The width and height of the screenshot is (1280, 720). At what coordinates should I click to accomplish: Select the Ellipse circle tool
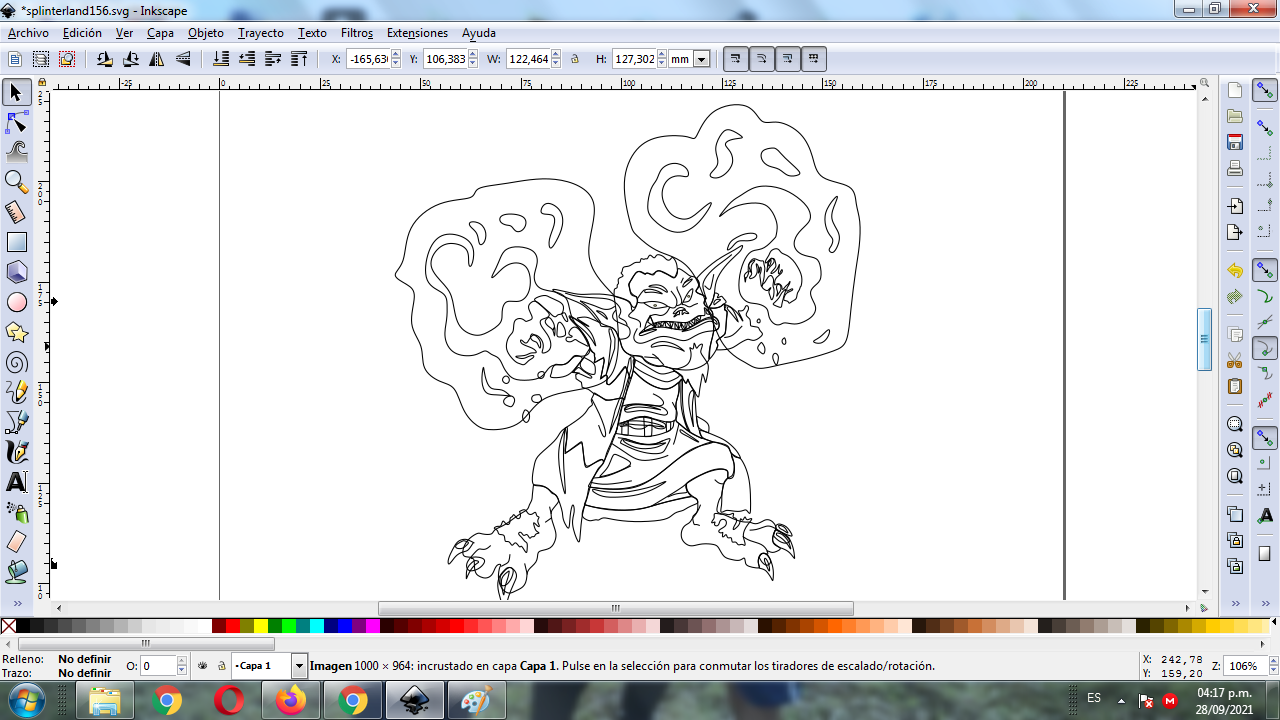[16, 302]
